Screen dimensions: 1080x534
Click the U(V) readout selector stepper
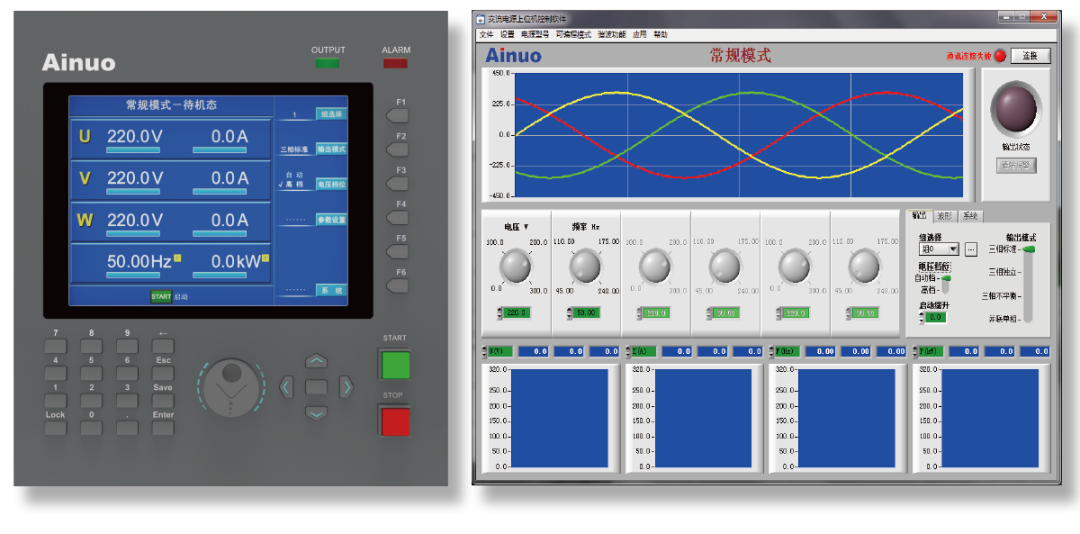(486, 352)
